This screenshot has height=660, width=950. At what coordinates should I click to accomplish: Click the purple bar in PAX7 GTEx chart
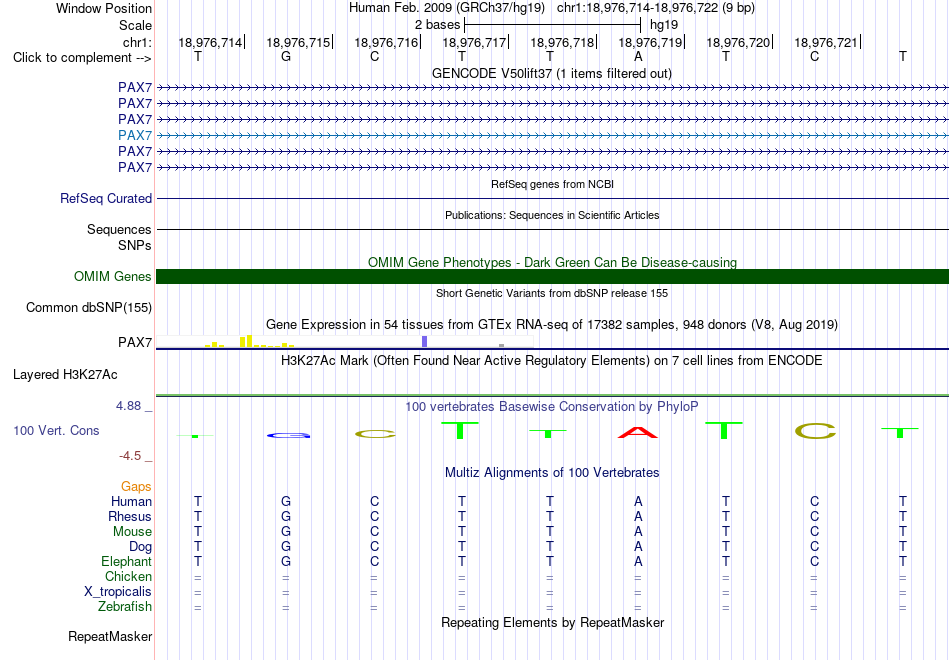point(425,341)
